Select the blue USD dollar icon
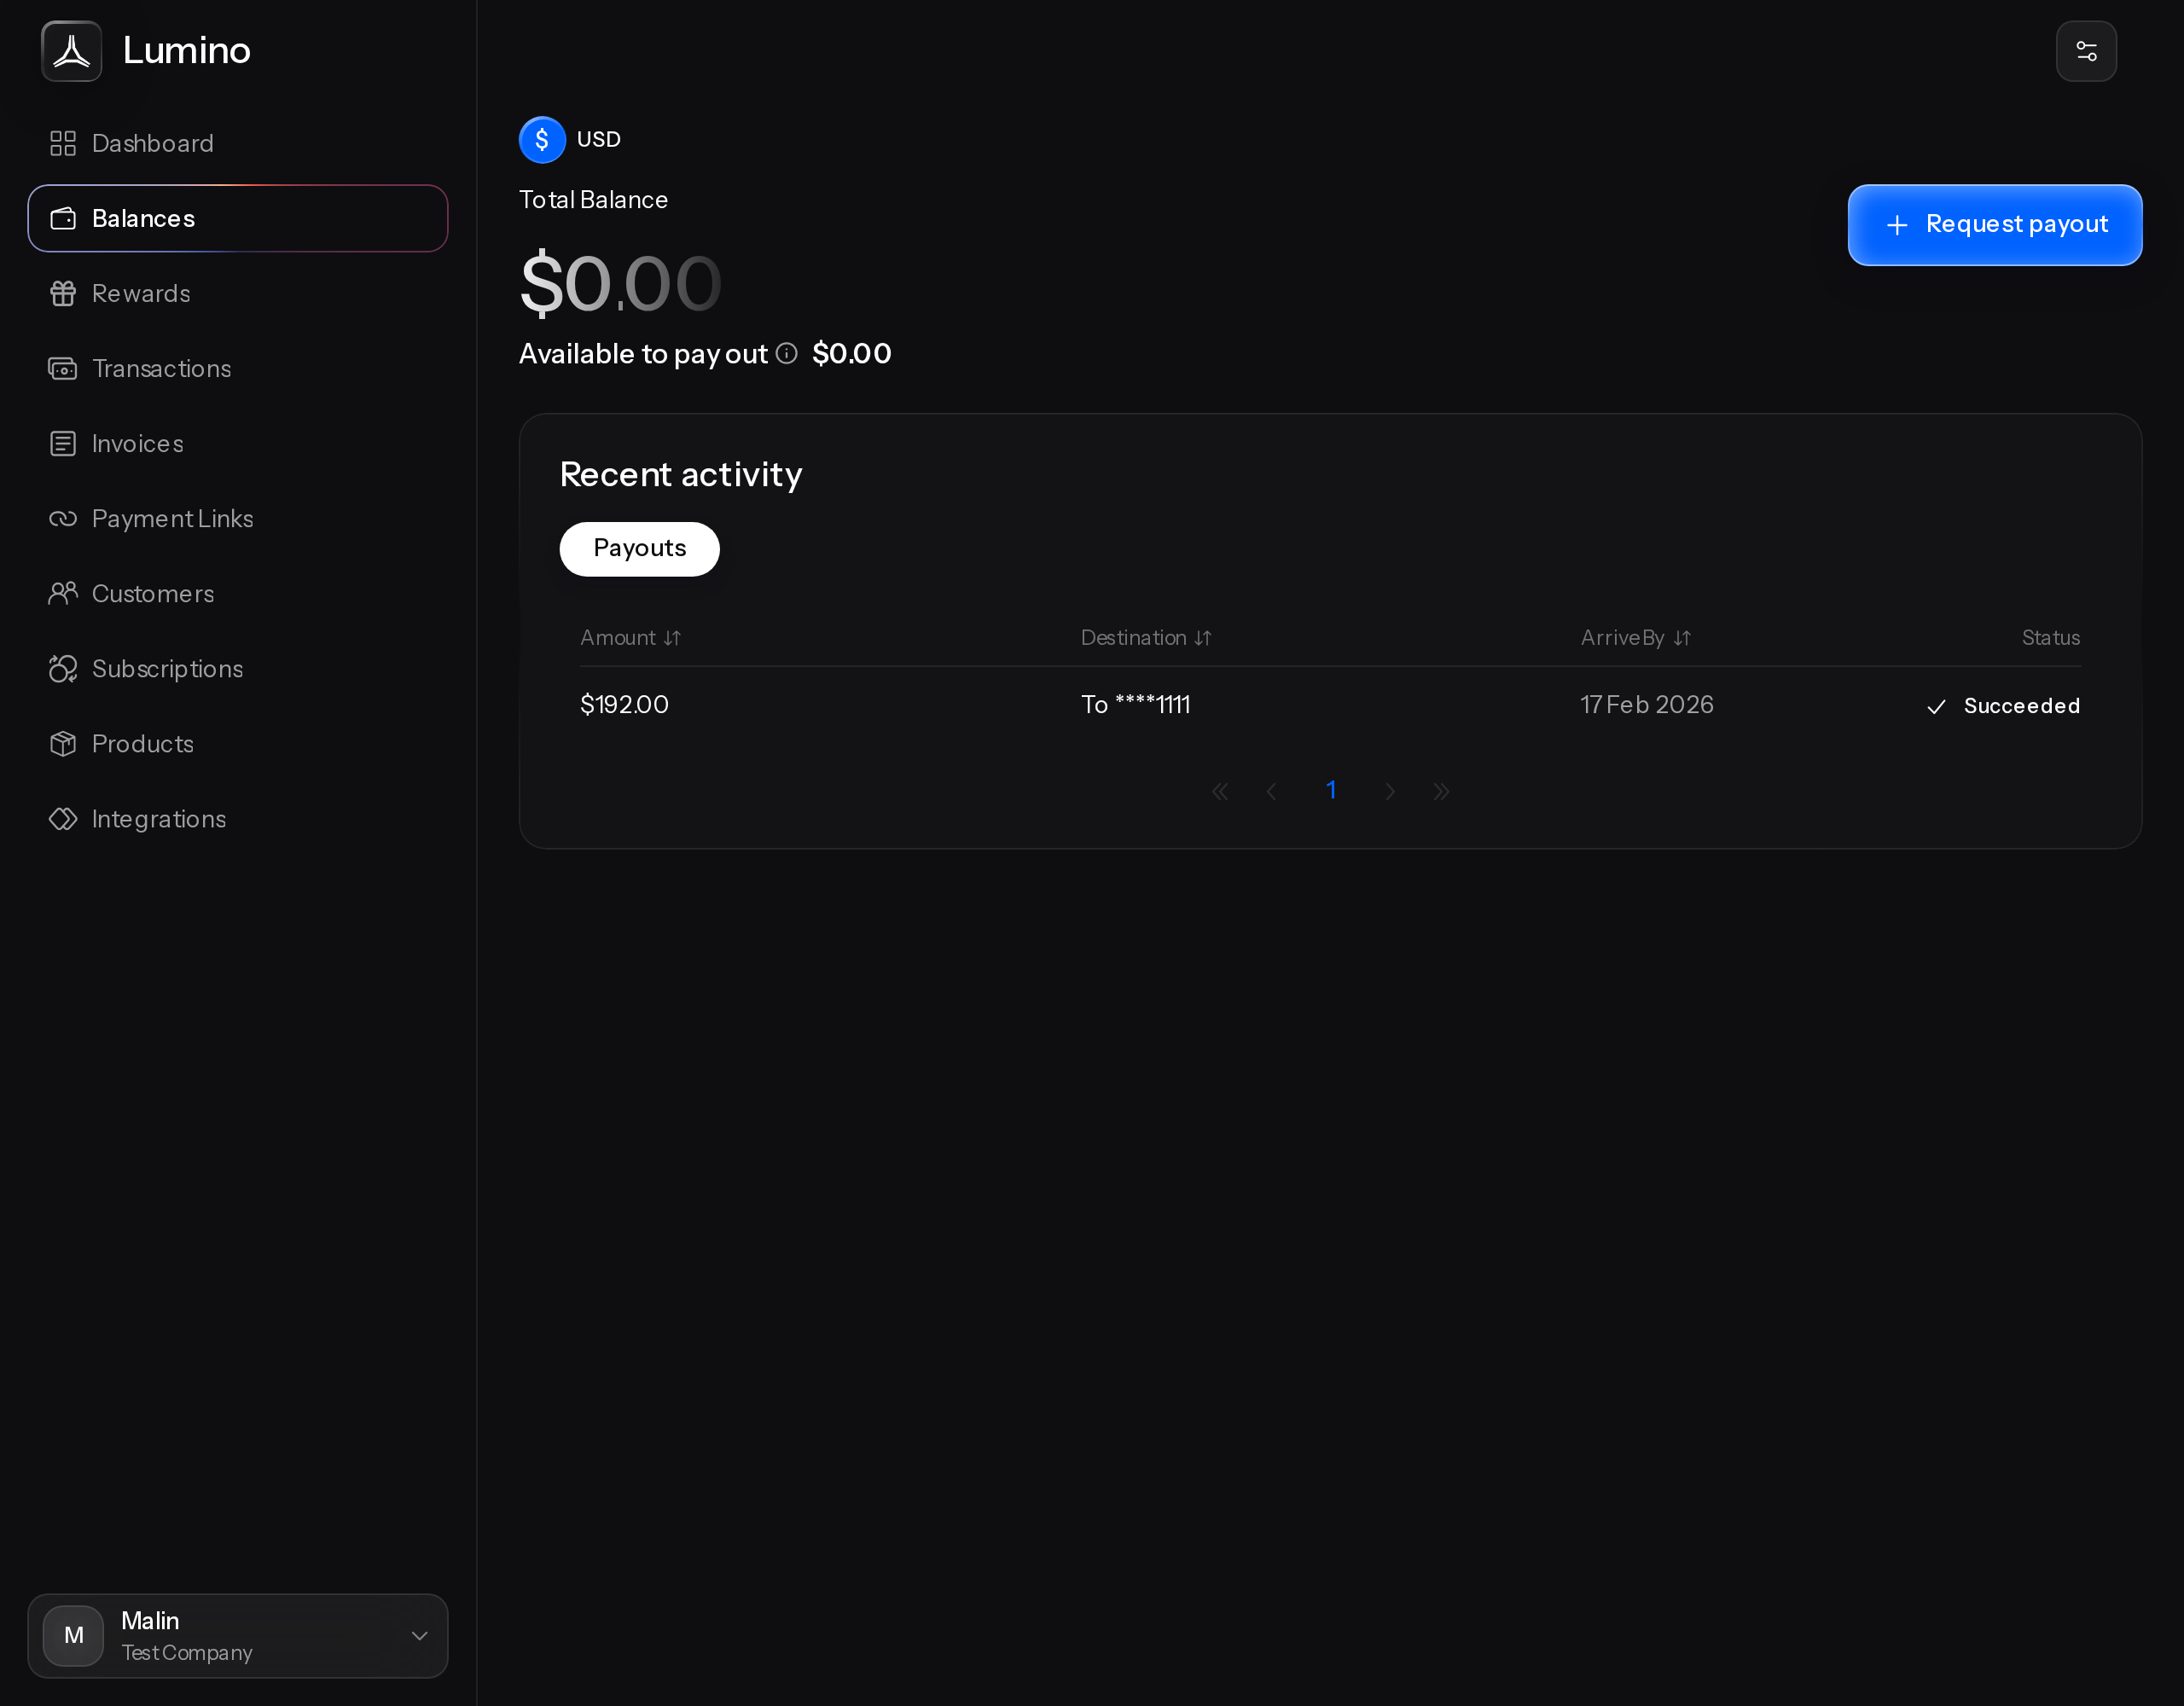 542,140
